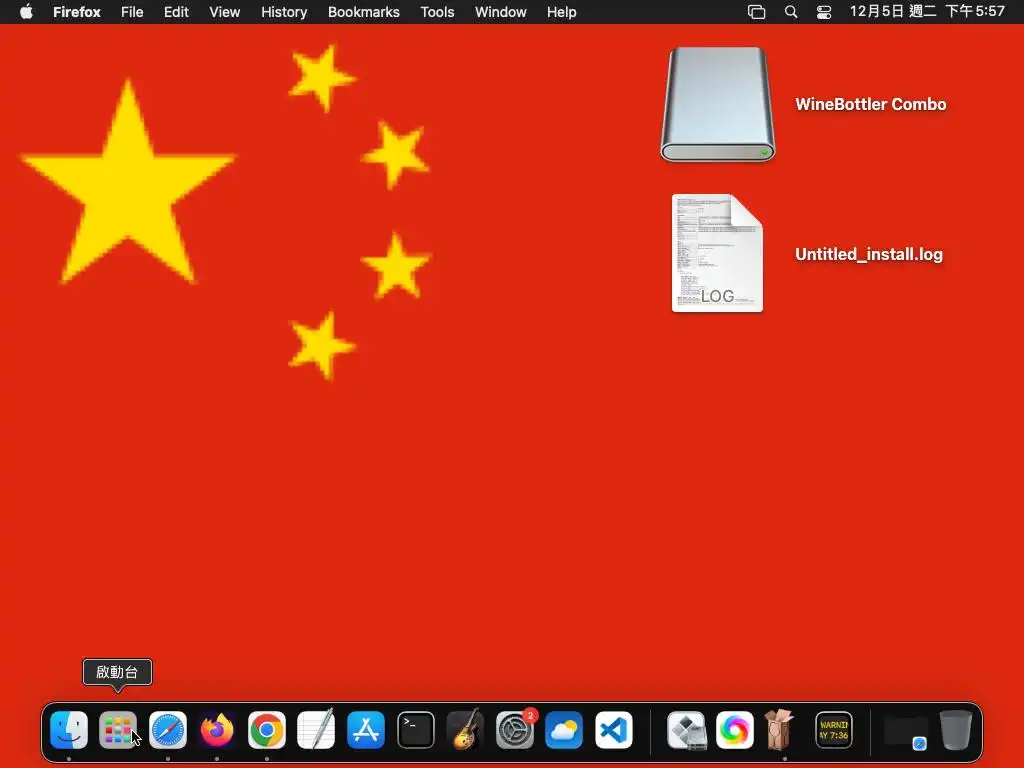Image resolution: width=1024 pixels, height=768 pixels.
Task: Open System Preferences with badge in Dock
Action: point(515,729)
